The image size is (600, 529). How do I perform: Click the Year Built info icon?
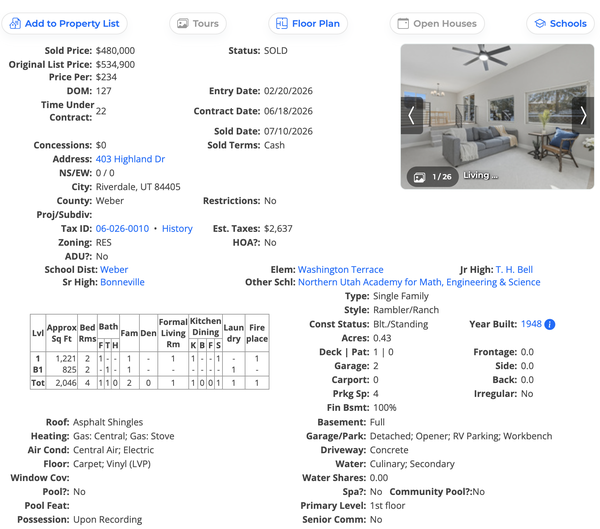[549, 324]
